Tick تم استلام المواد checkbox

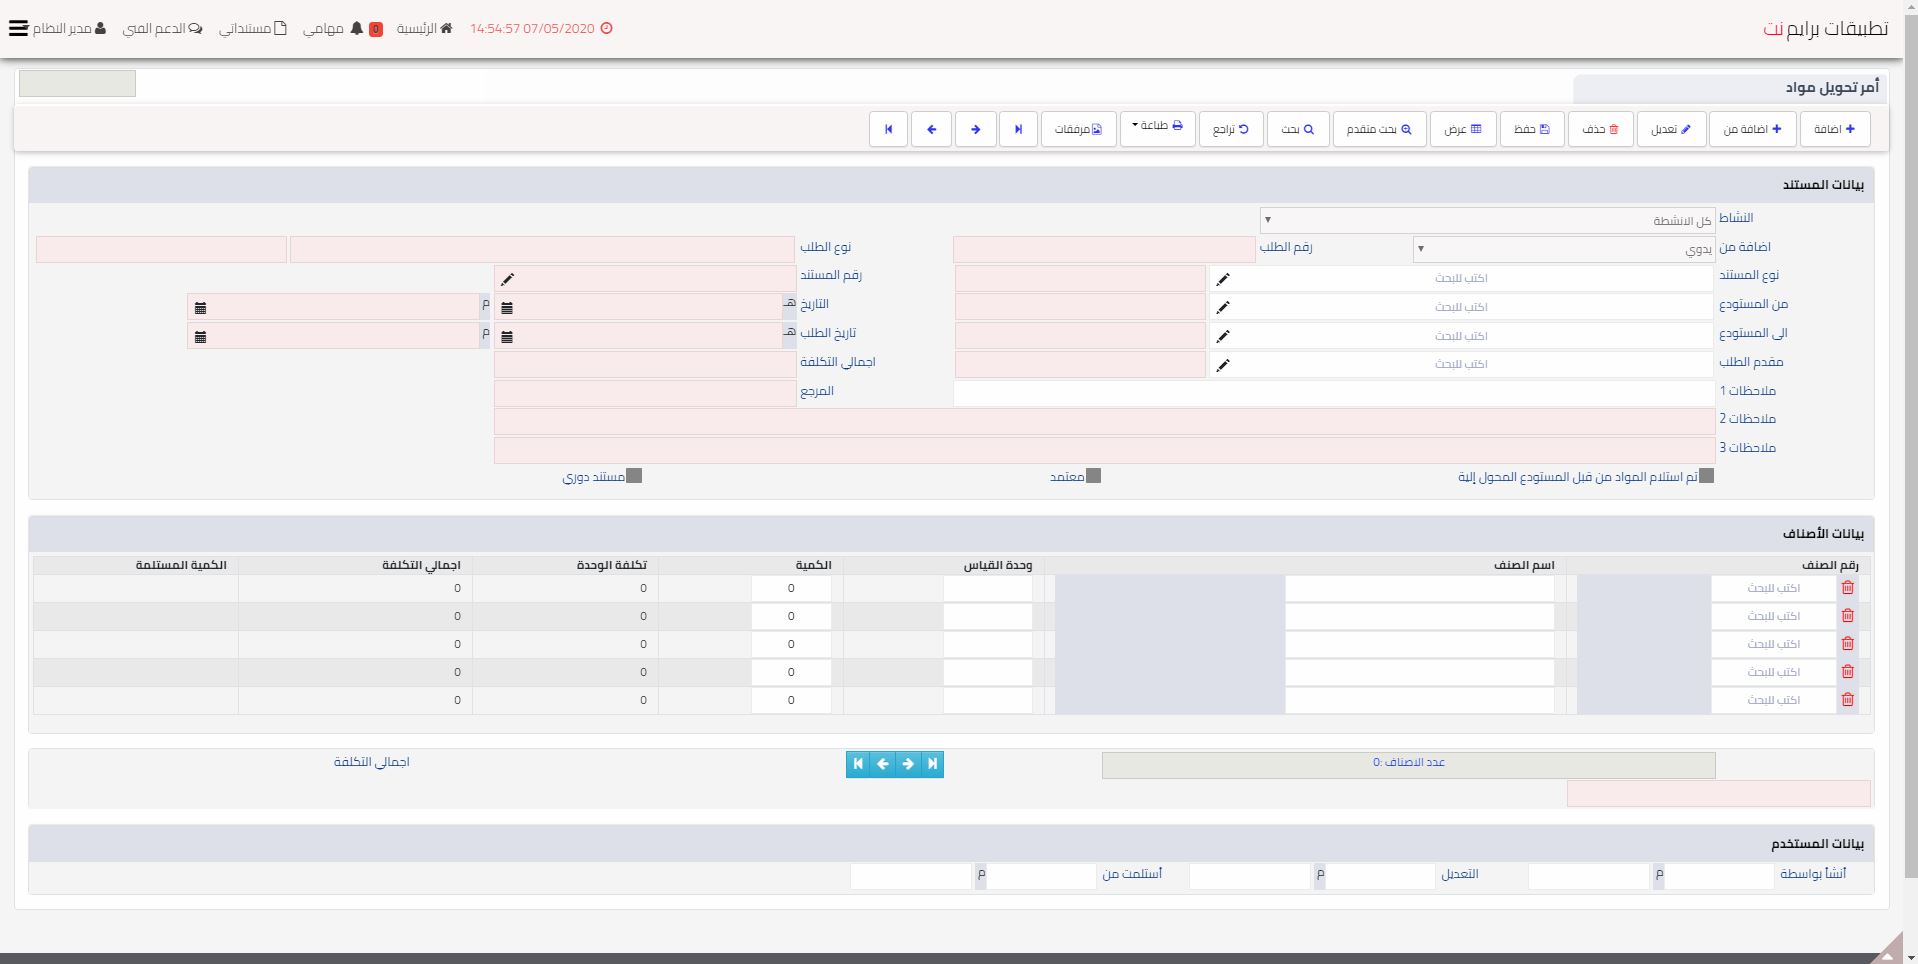click(x=1706, y=476)
